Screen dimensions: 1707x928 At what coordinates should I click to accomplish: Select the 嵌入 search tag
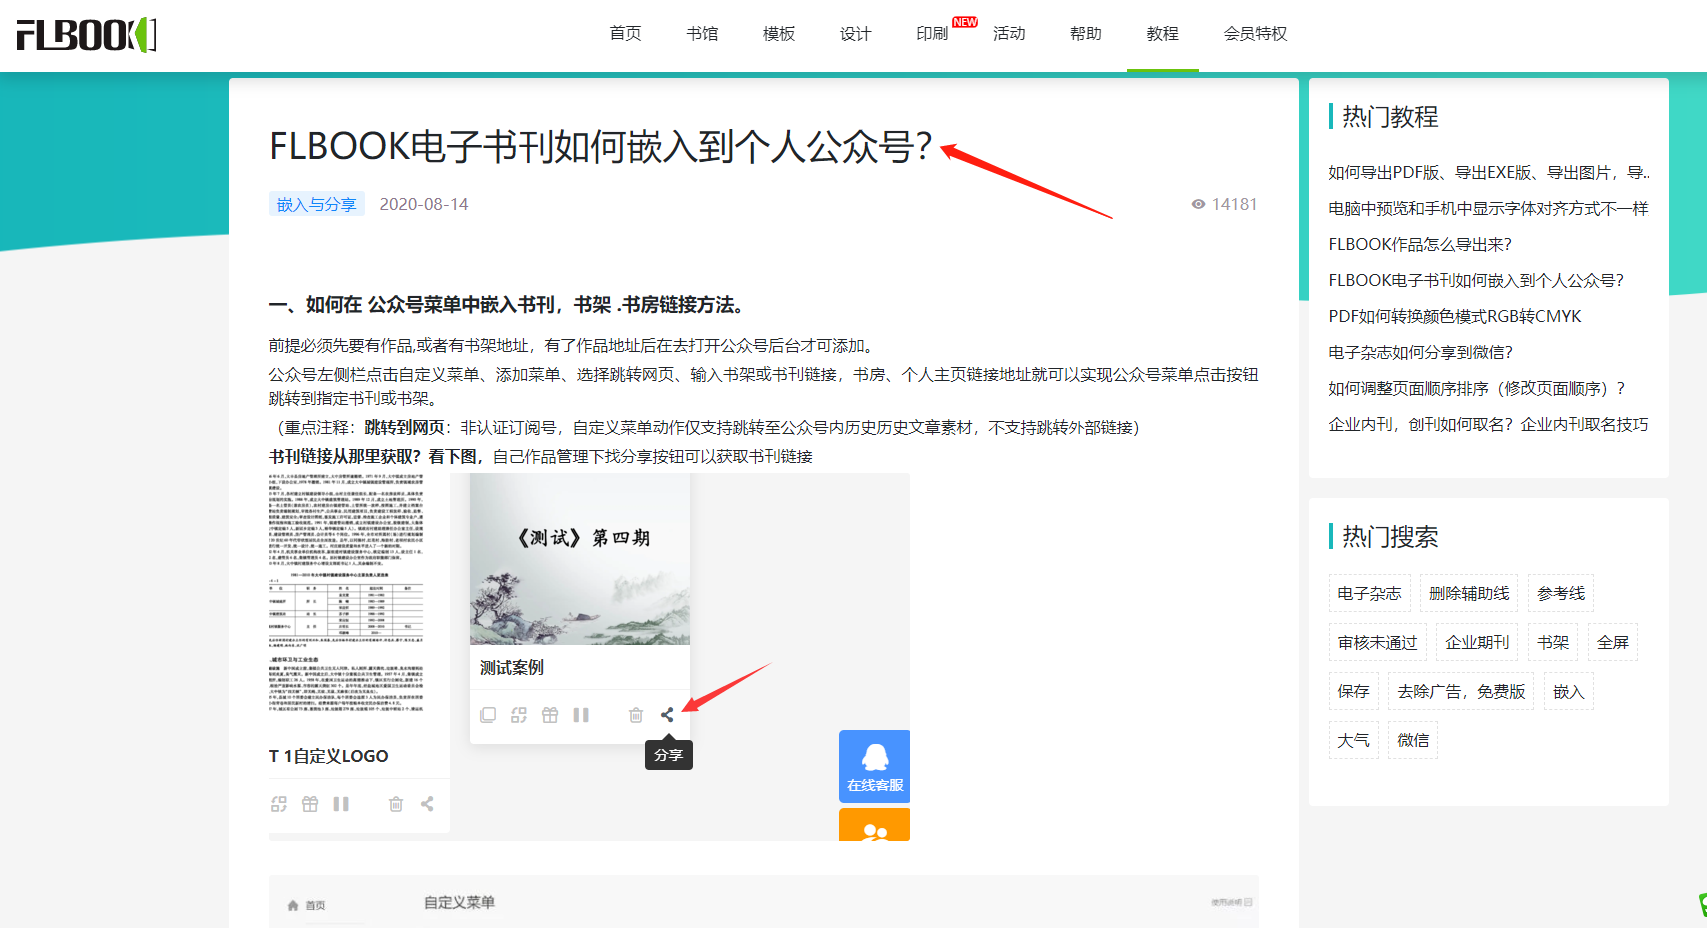pos(1569,691)
